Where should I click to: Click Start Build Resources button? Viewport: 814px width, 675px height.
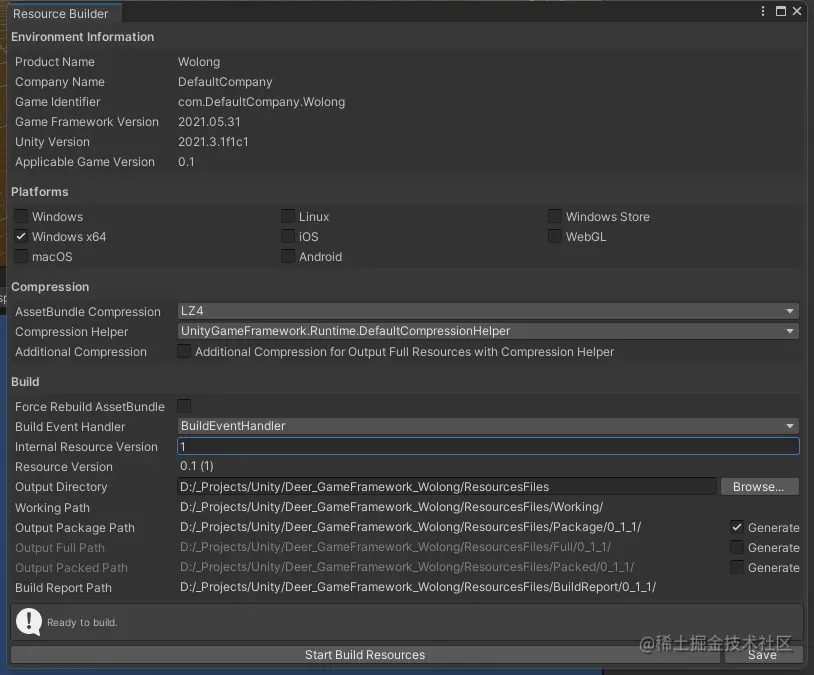click(x=365, y=655)
